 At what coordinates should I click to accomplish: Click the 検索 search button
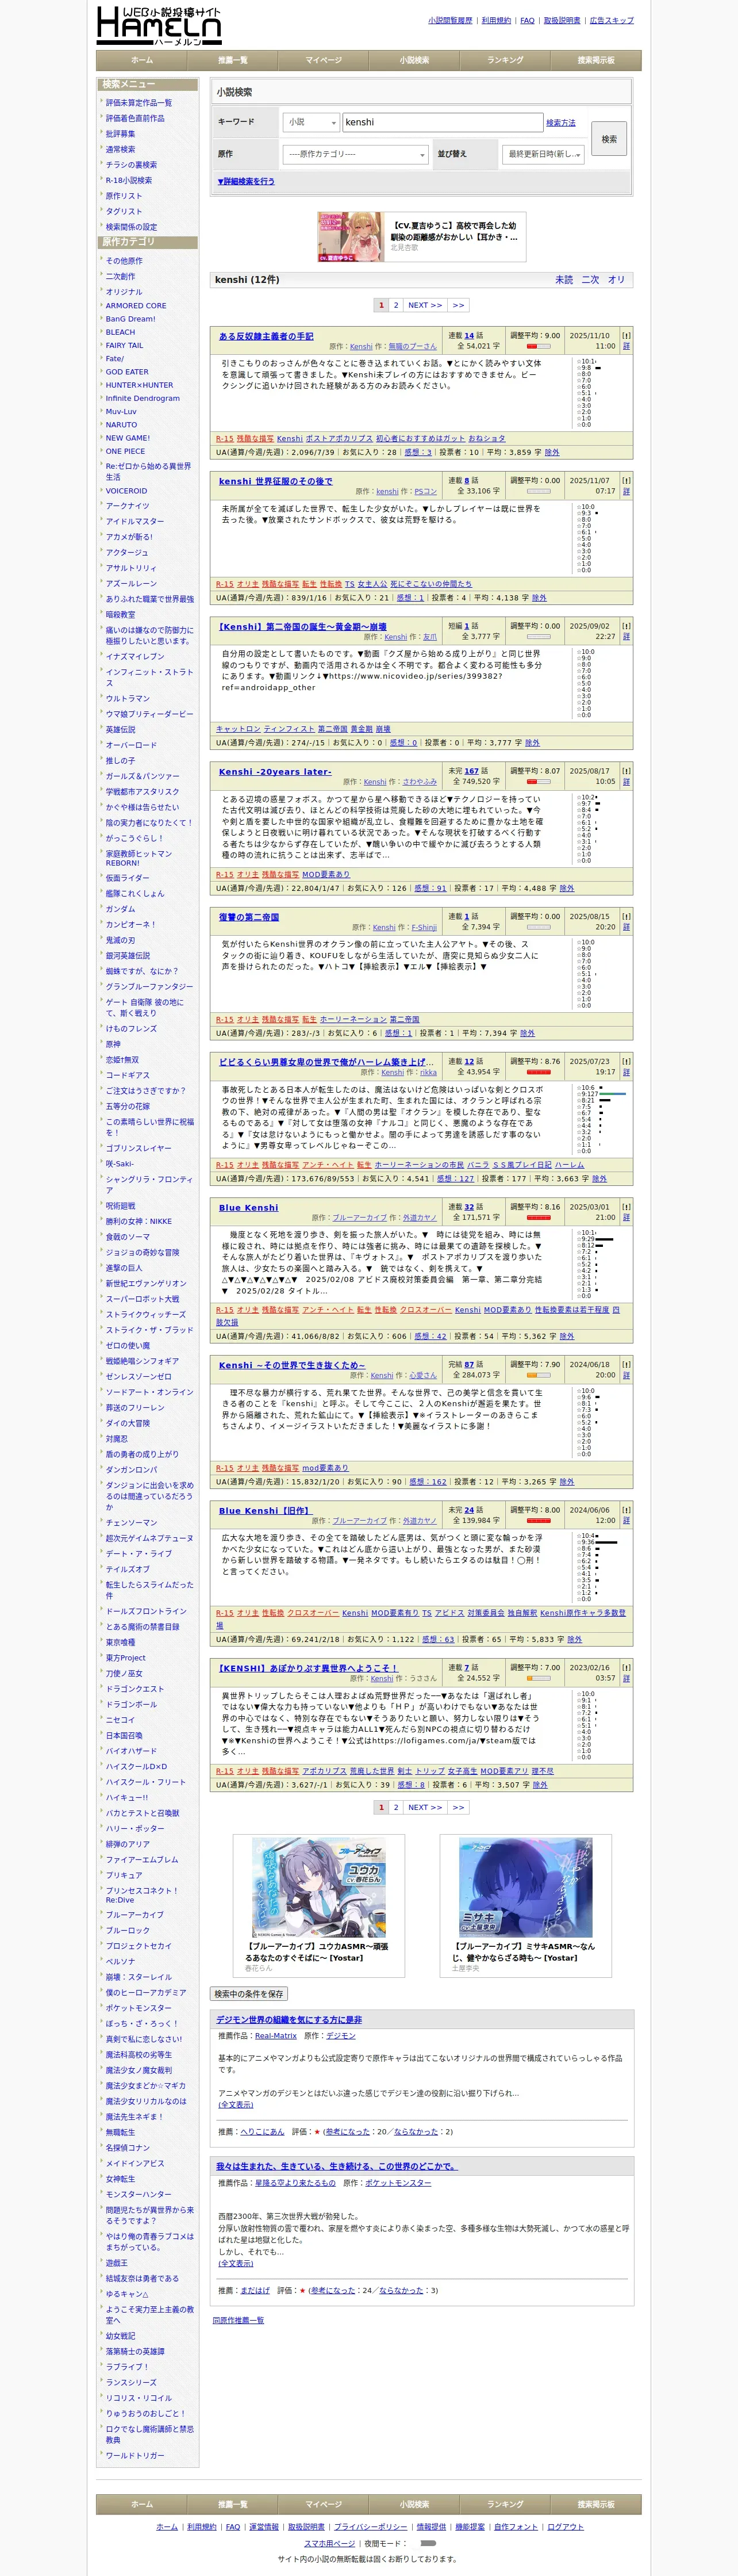609,139
